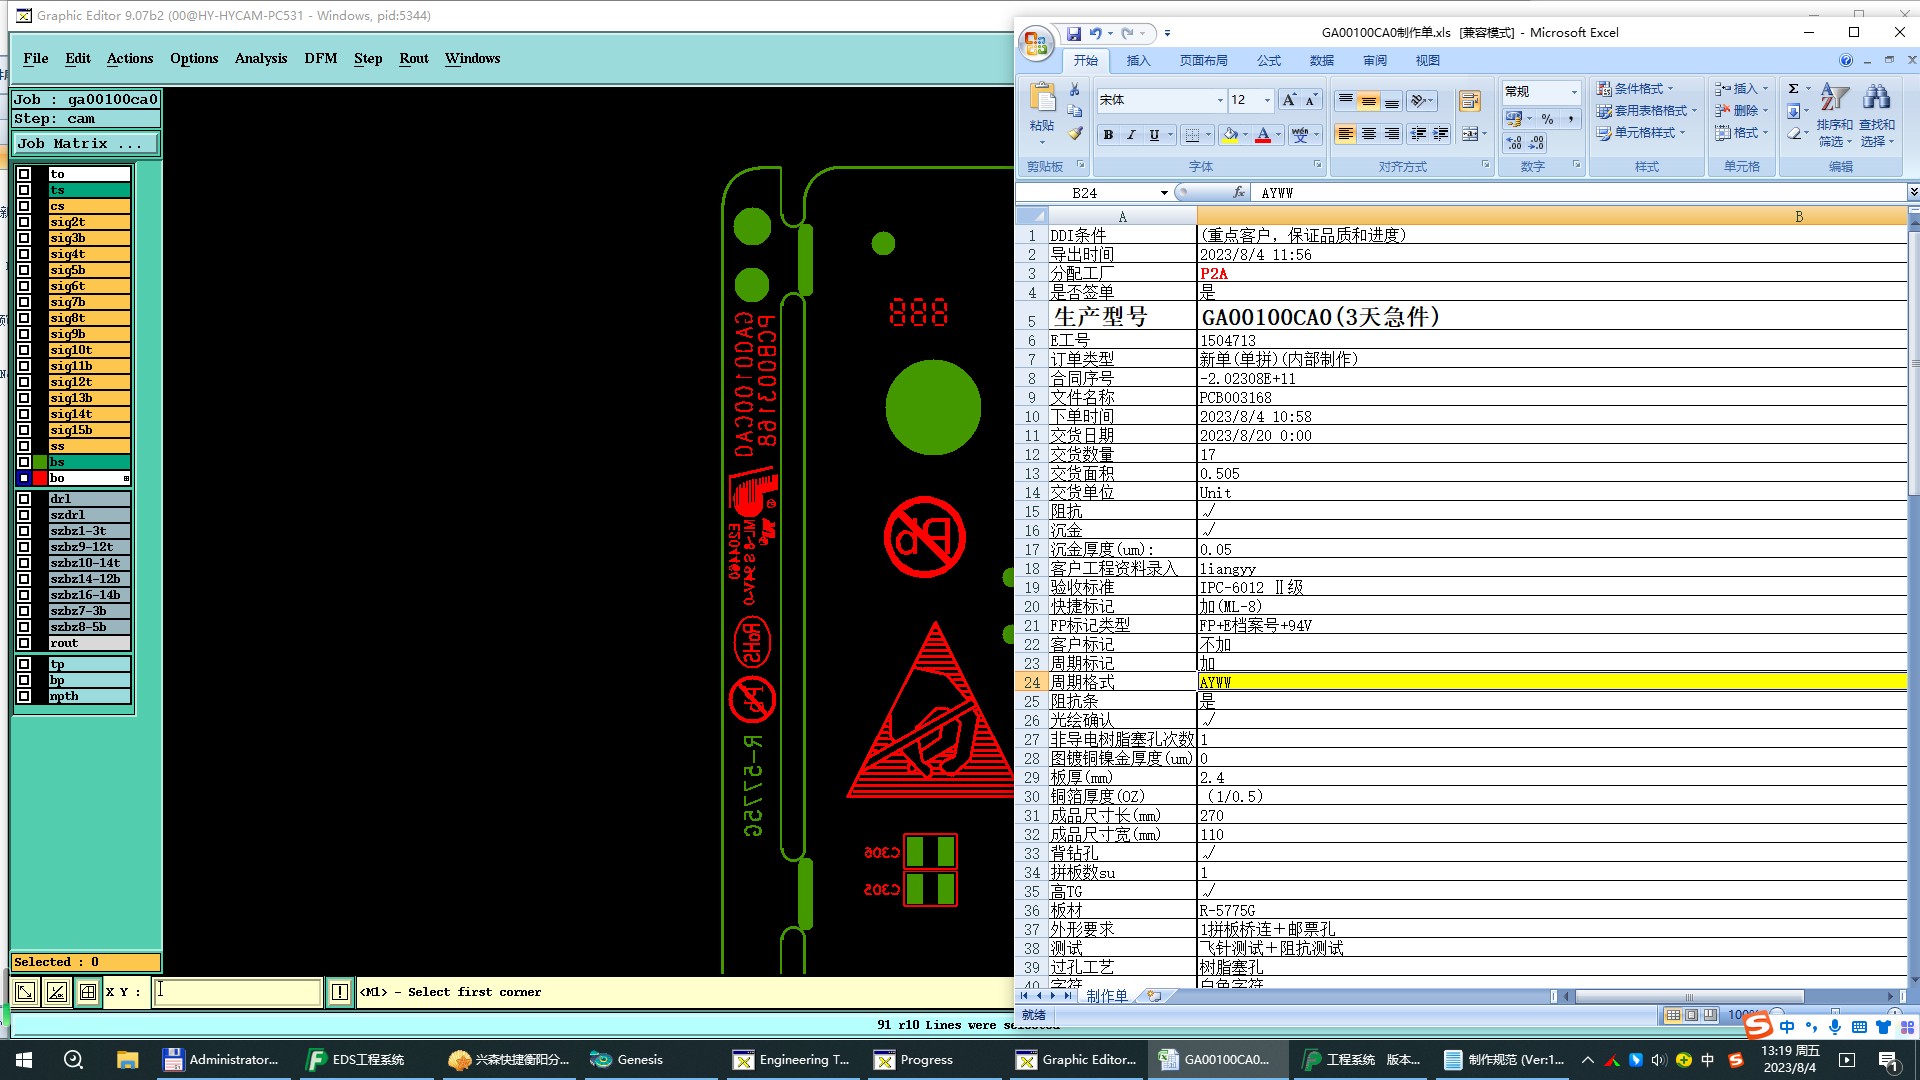Screen dimensions: 1920x1080
Task: Toggle checkbox for sig2t layer
Action: click(x=24, y=222)
